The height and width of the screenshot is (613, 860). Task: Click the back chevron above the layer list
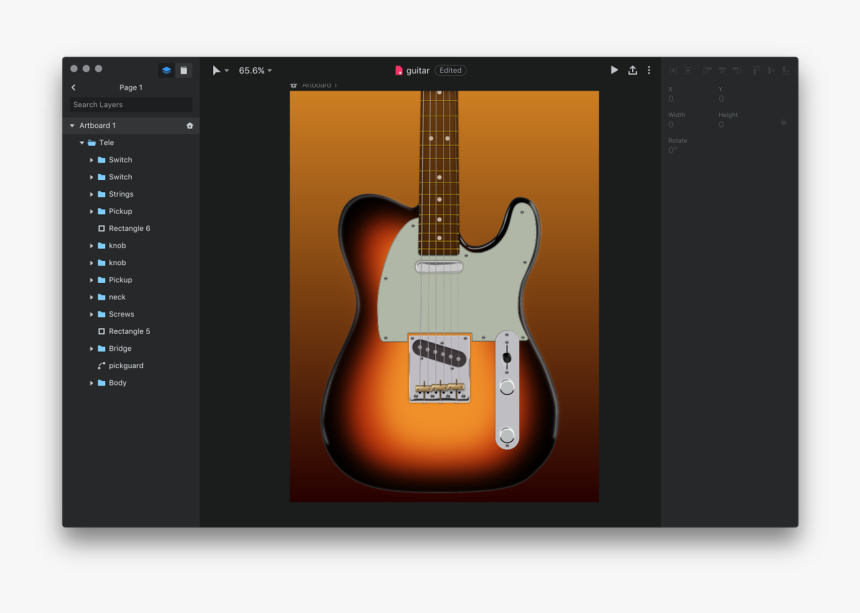pos(73,87)
